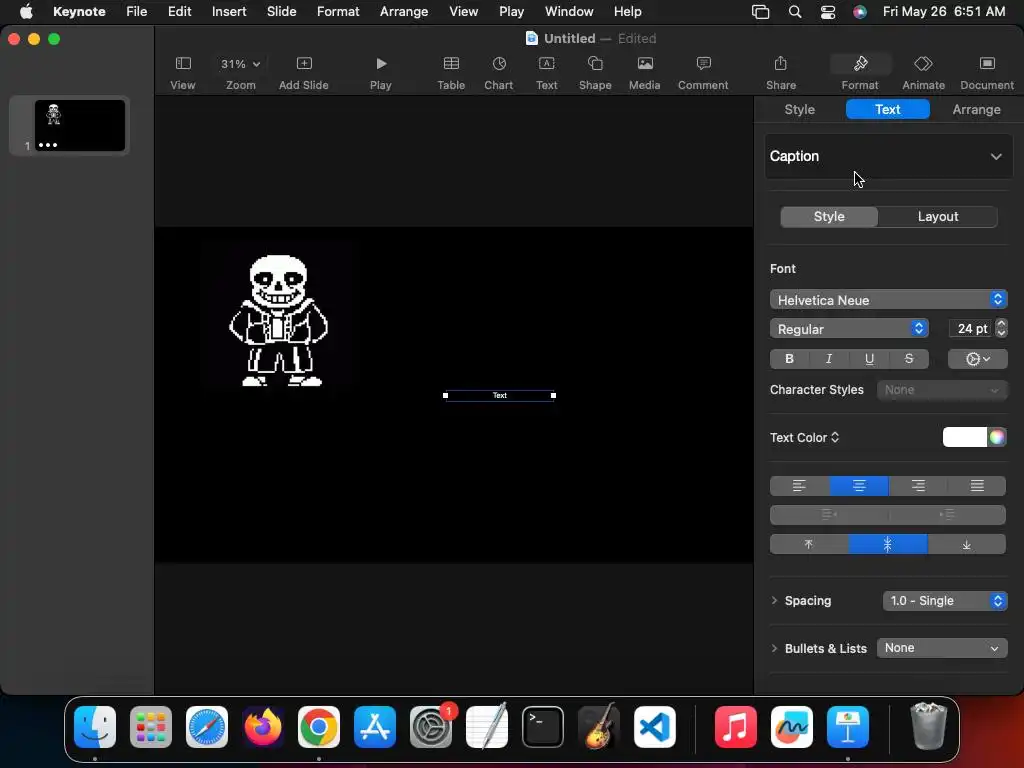The width and height of the screenshot is (1024, 768).
Task: Open the Arrange menu
Action: [404, 12]
